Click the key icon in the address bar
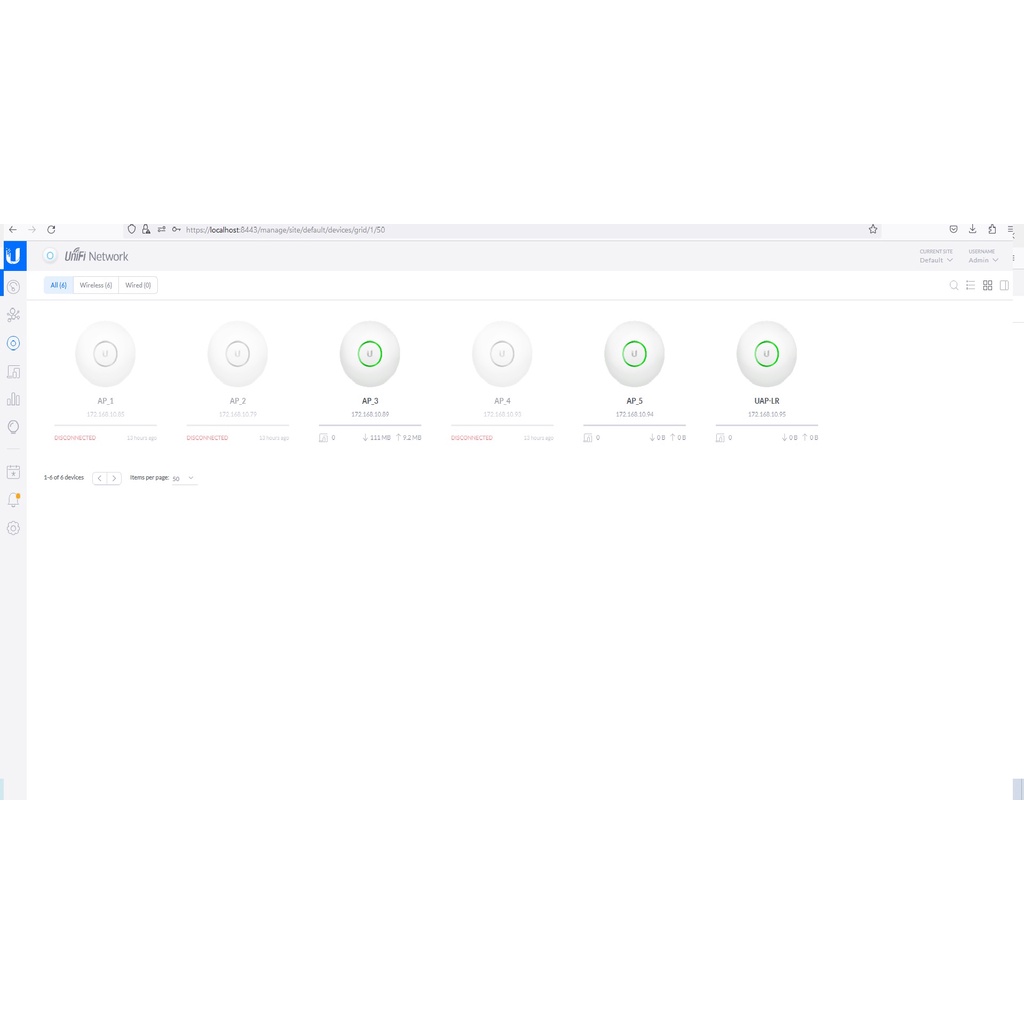Viewport: 1024px width, 1024px height. point(176,229)
